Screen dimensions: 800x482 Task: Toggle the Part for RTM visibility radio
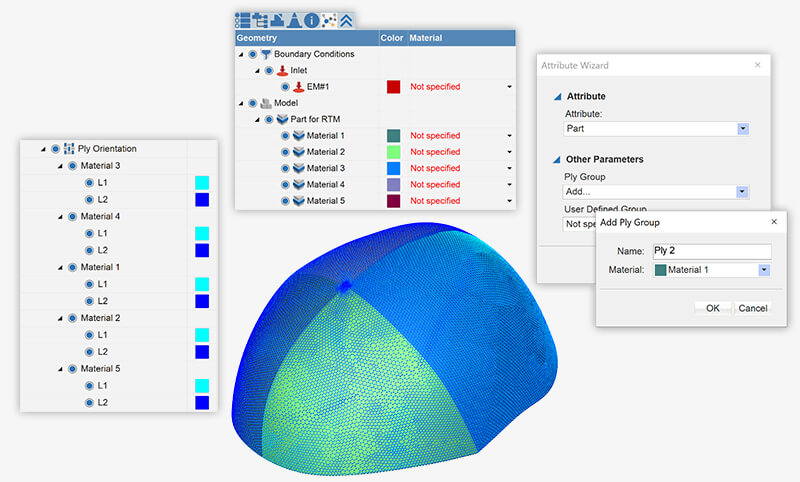(x=269, y=119)
